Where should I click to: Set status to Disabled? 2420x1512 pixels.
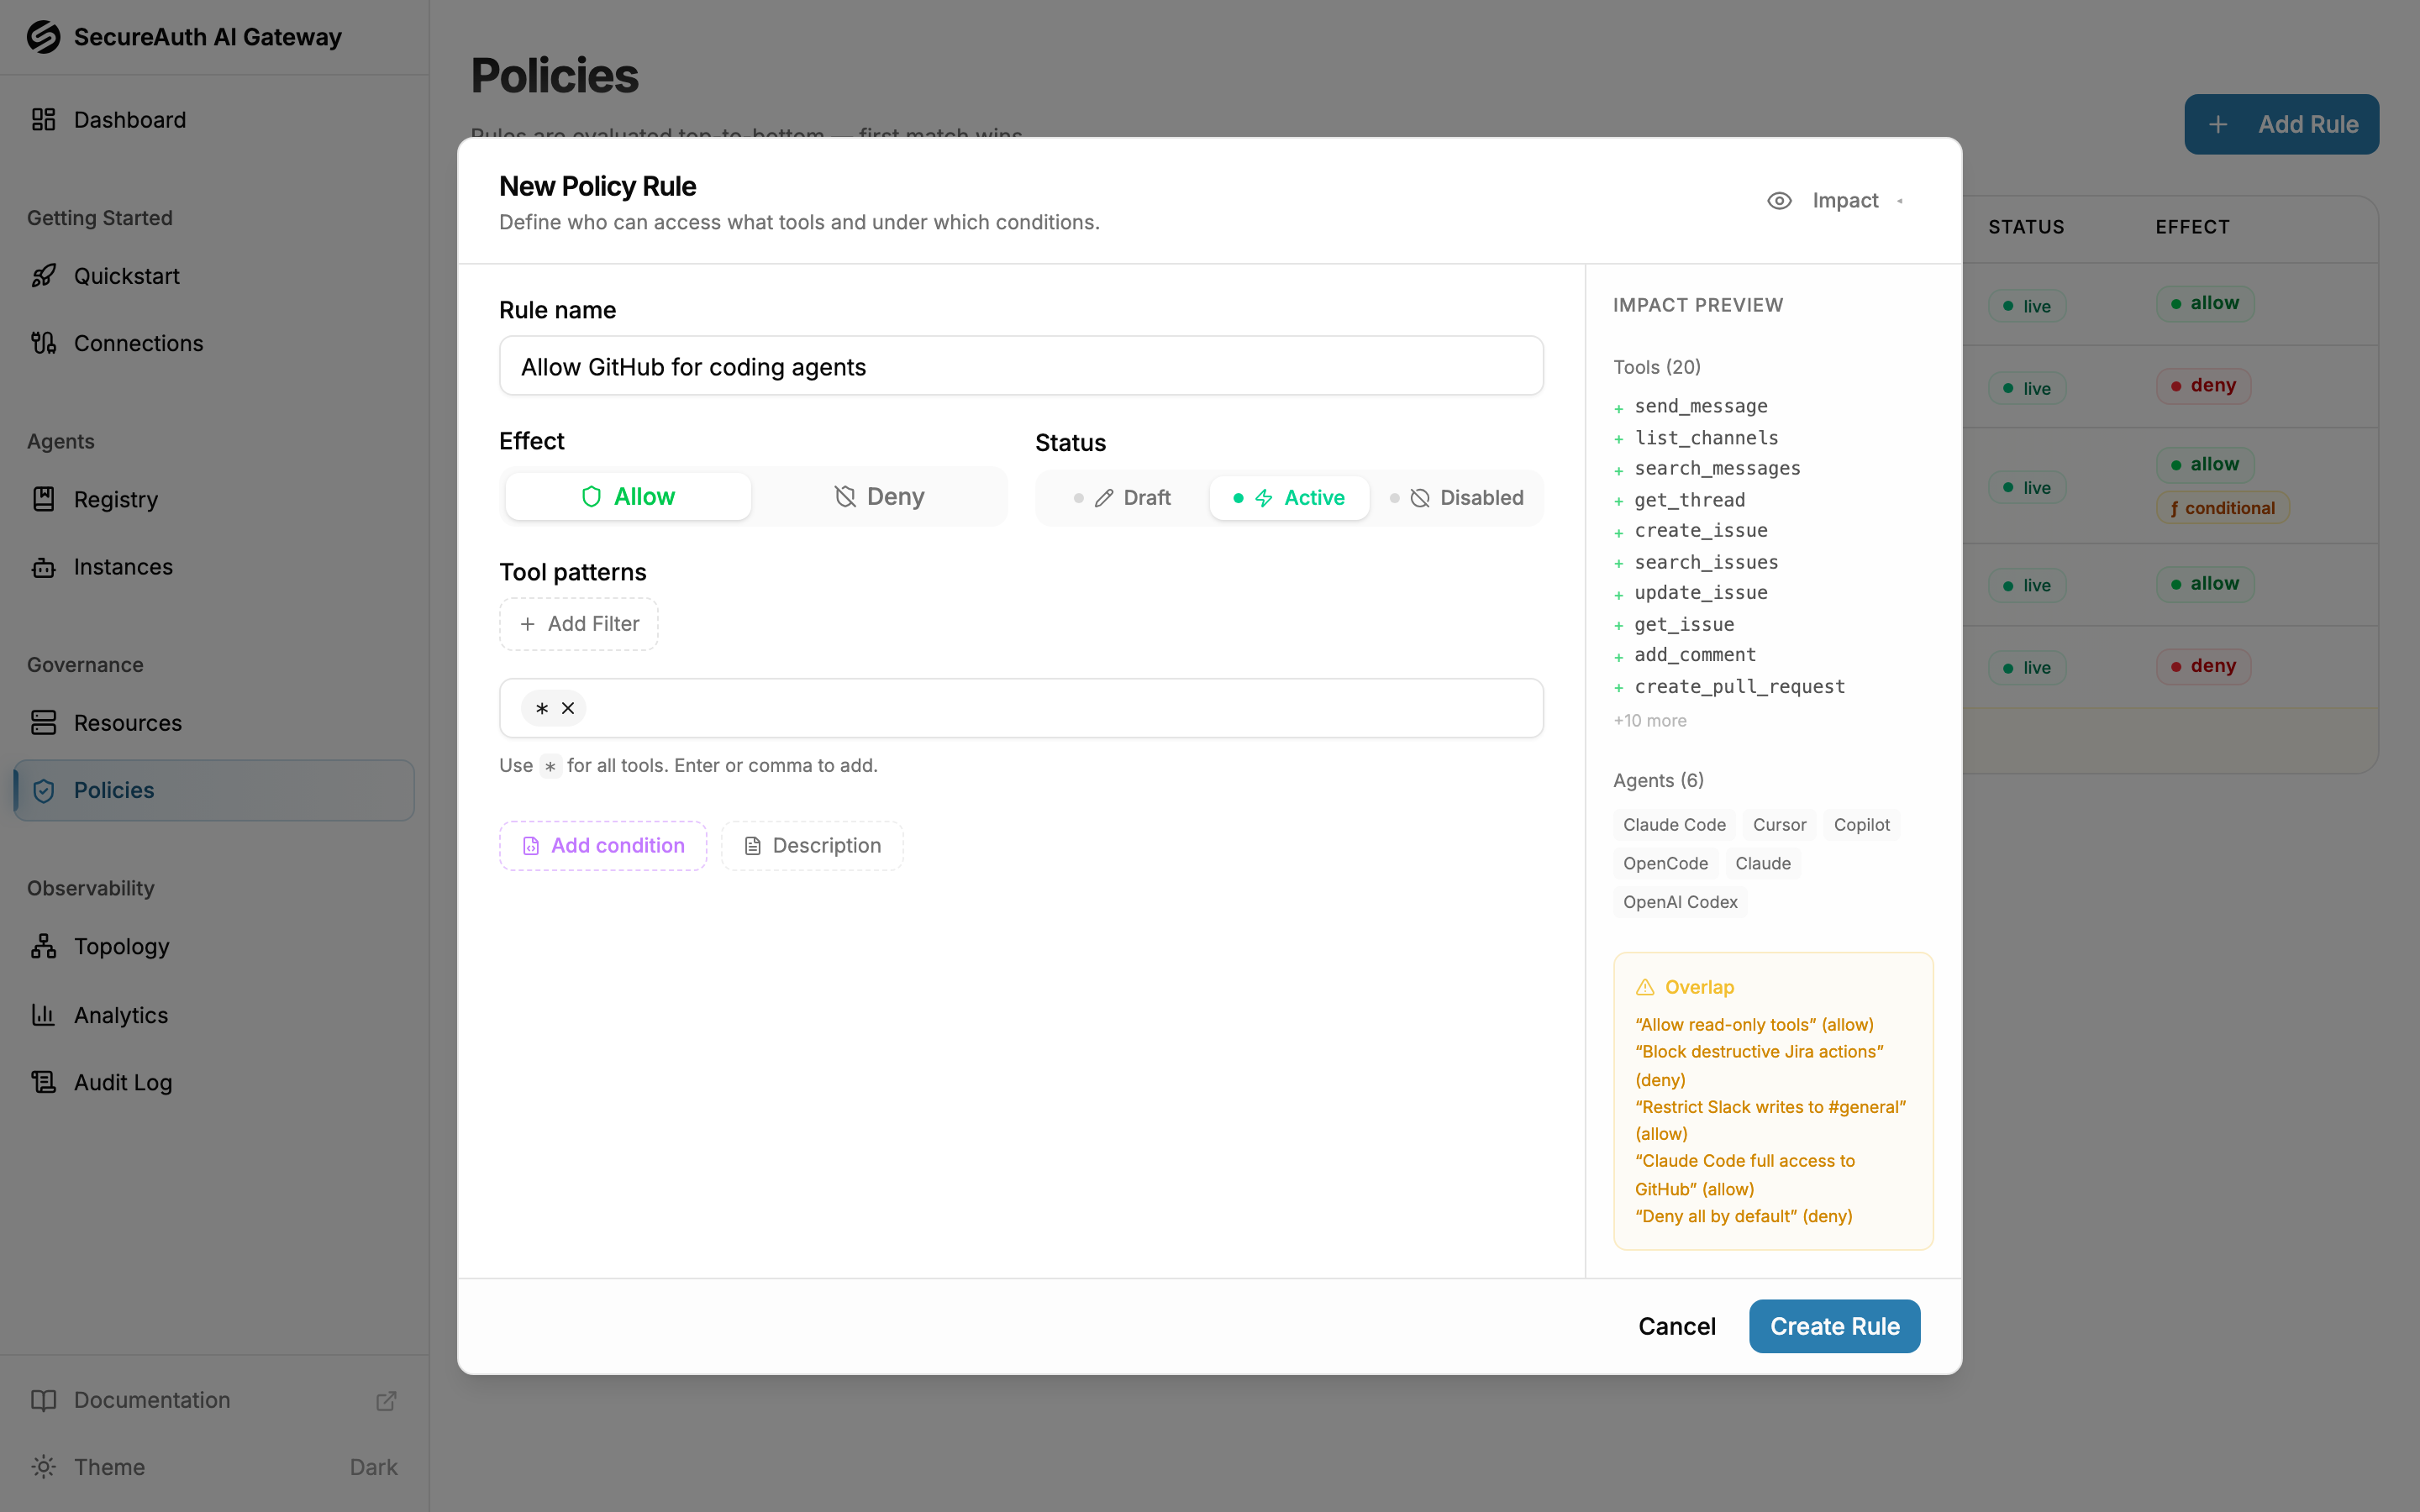tap(1457, 498)
